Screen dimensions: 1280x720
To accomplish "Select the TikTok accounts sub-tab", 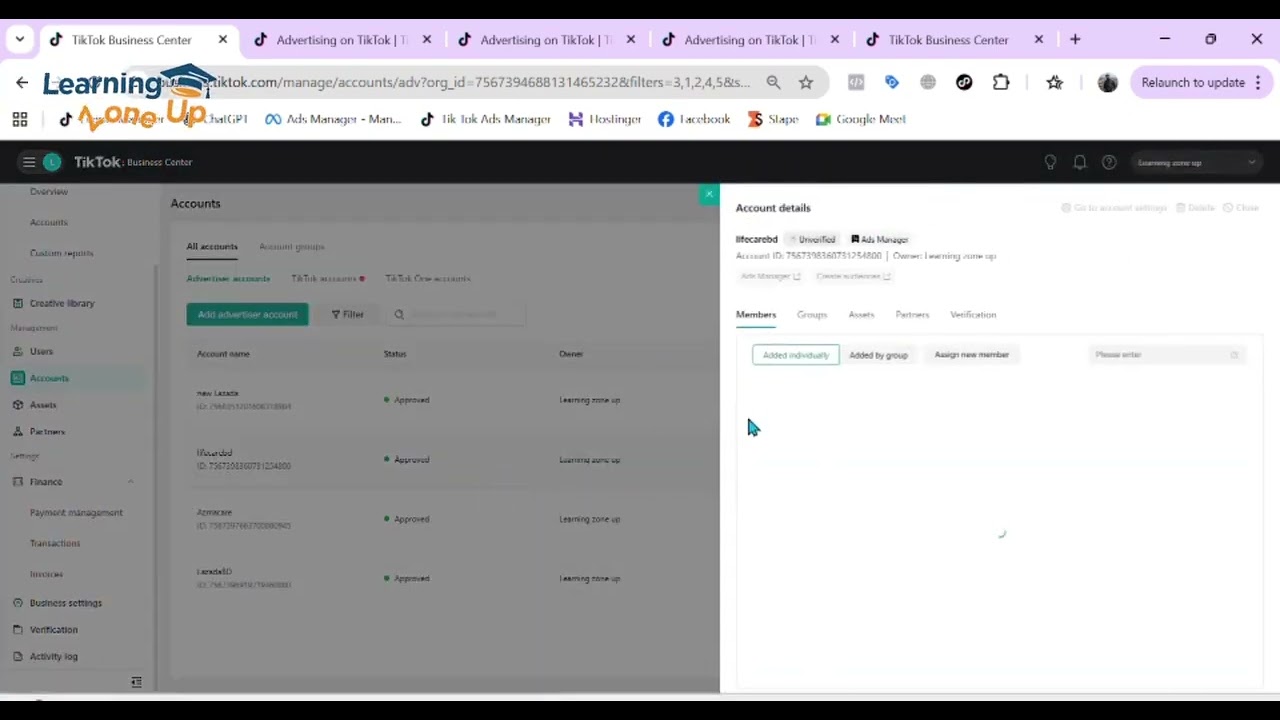I will point(324,279).
